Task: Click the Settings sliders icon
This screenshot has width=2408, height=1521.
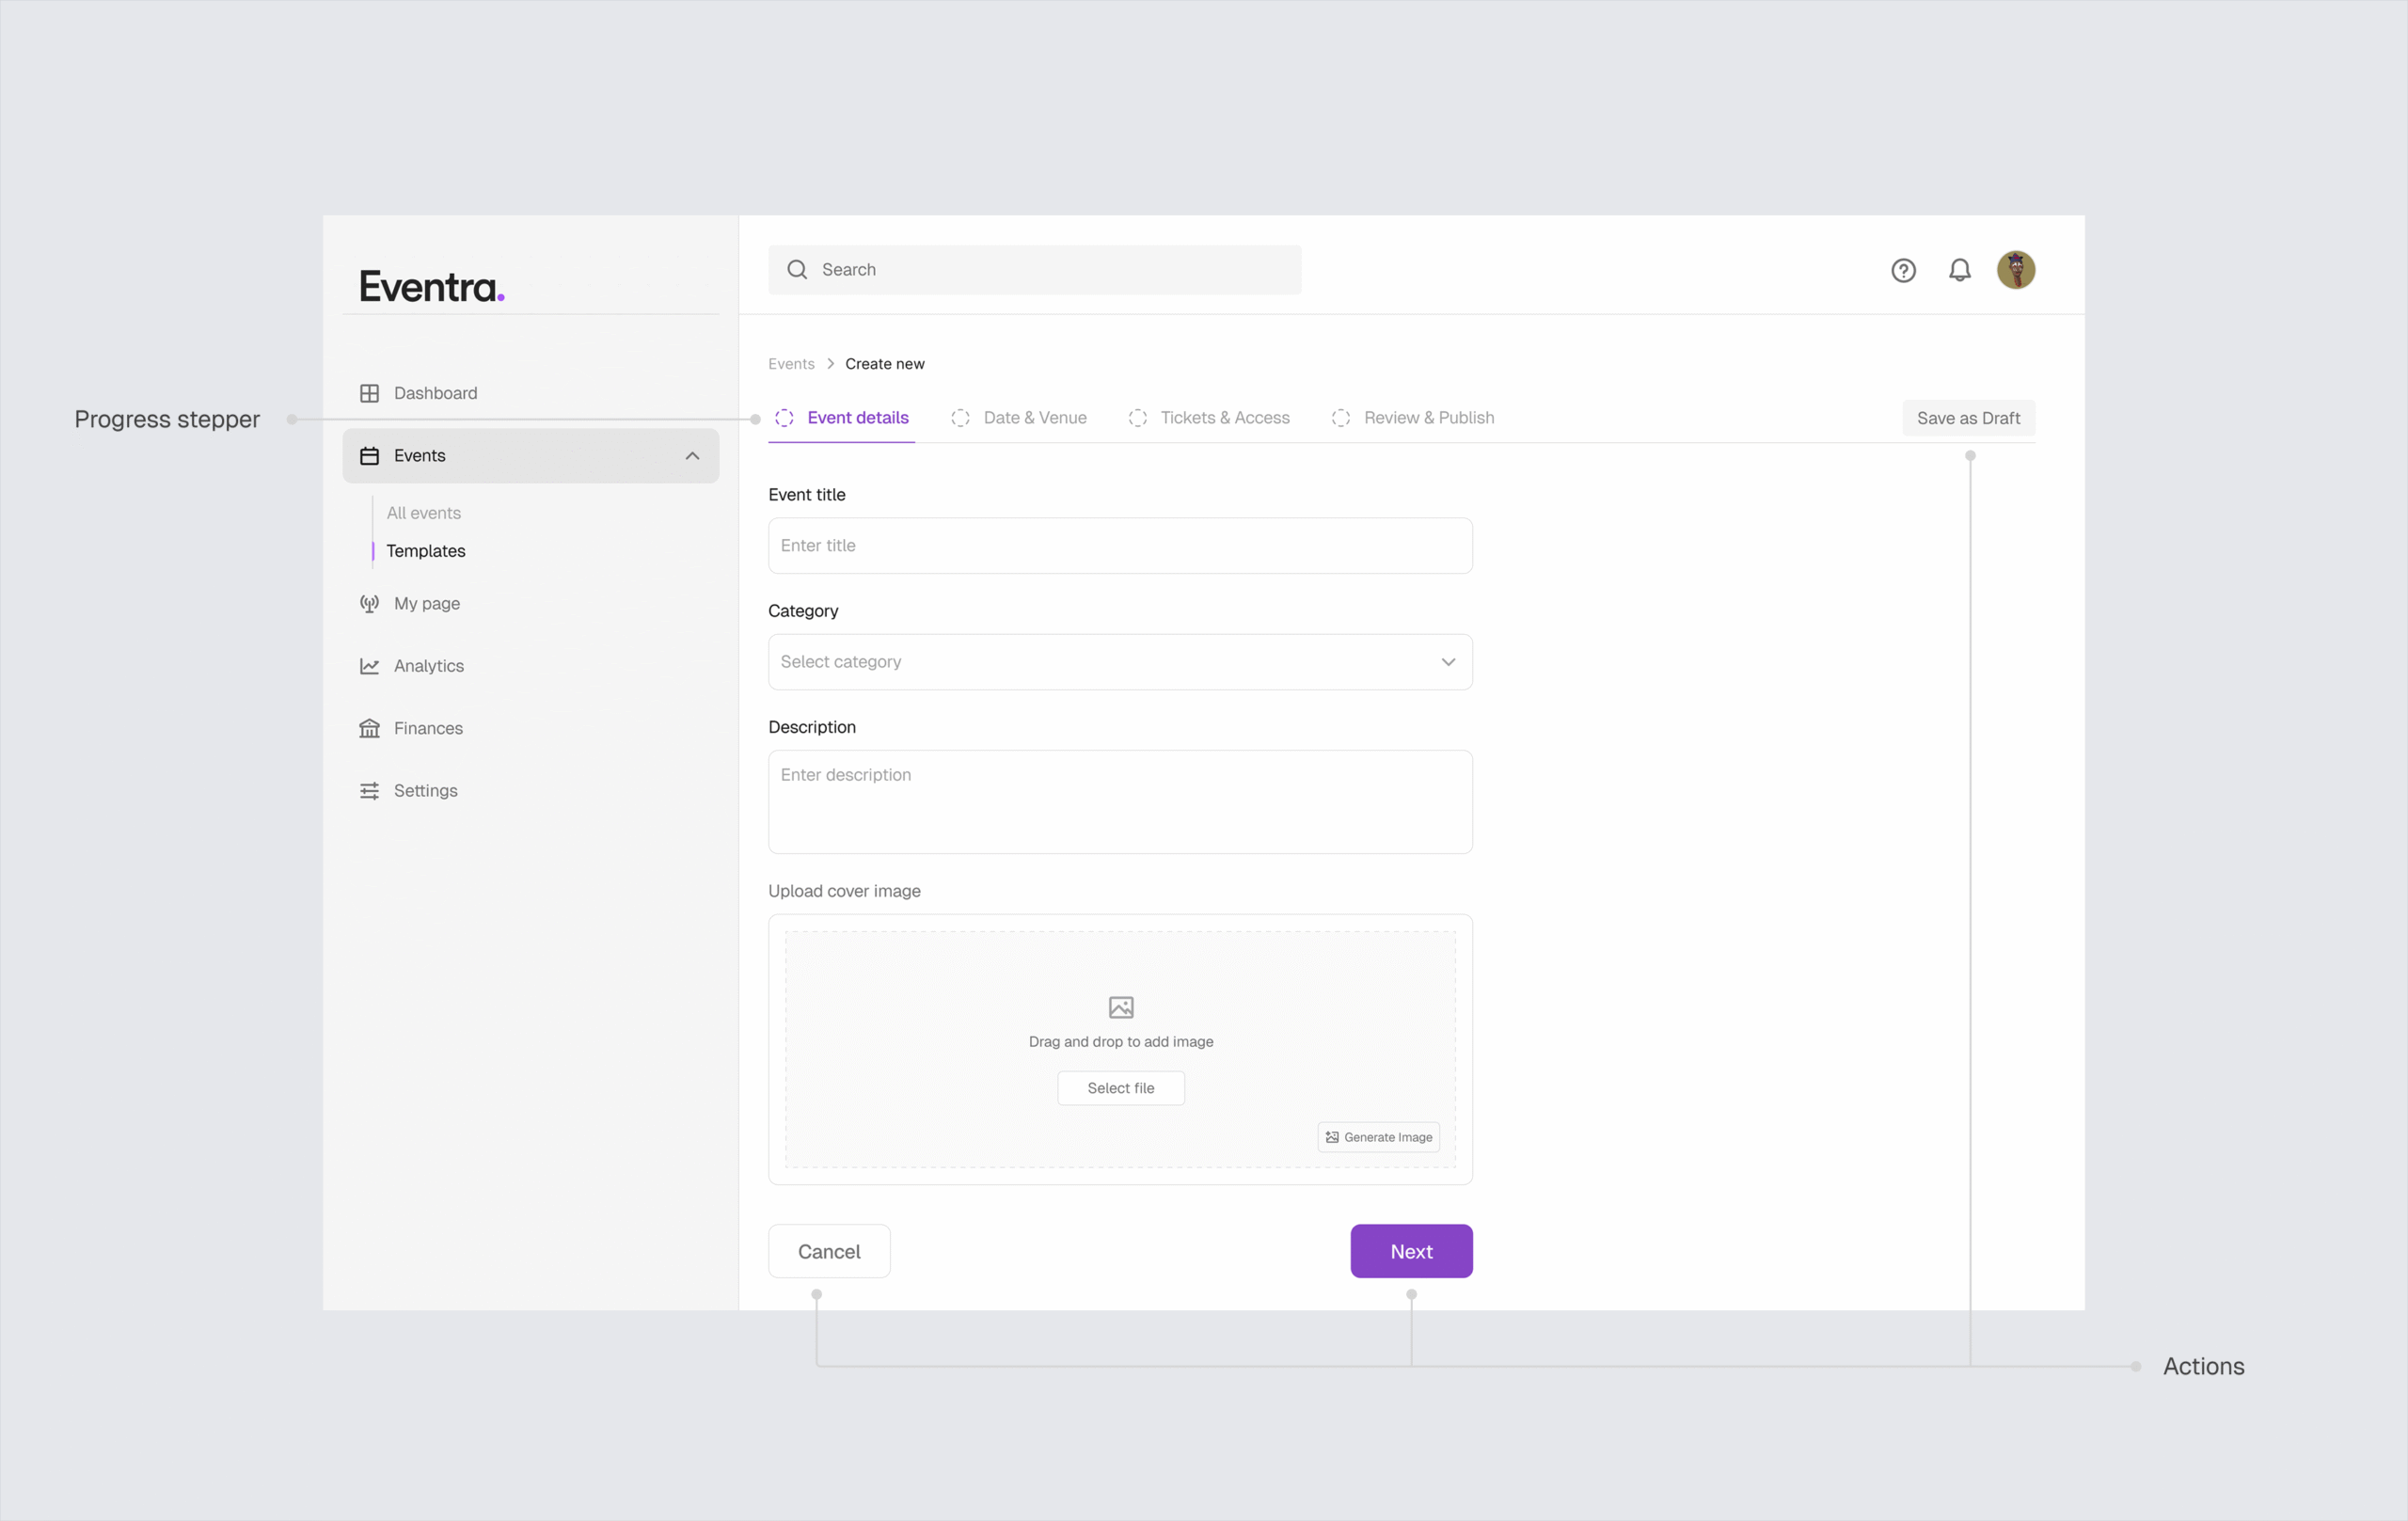Action: (369, 790)
